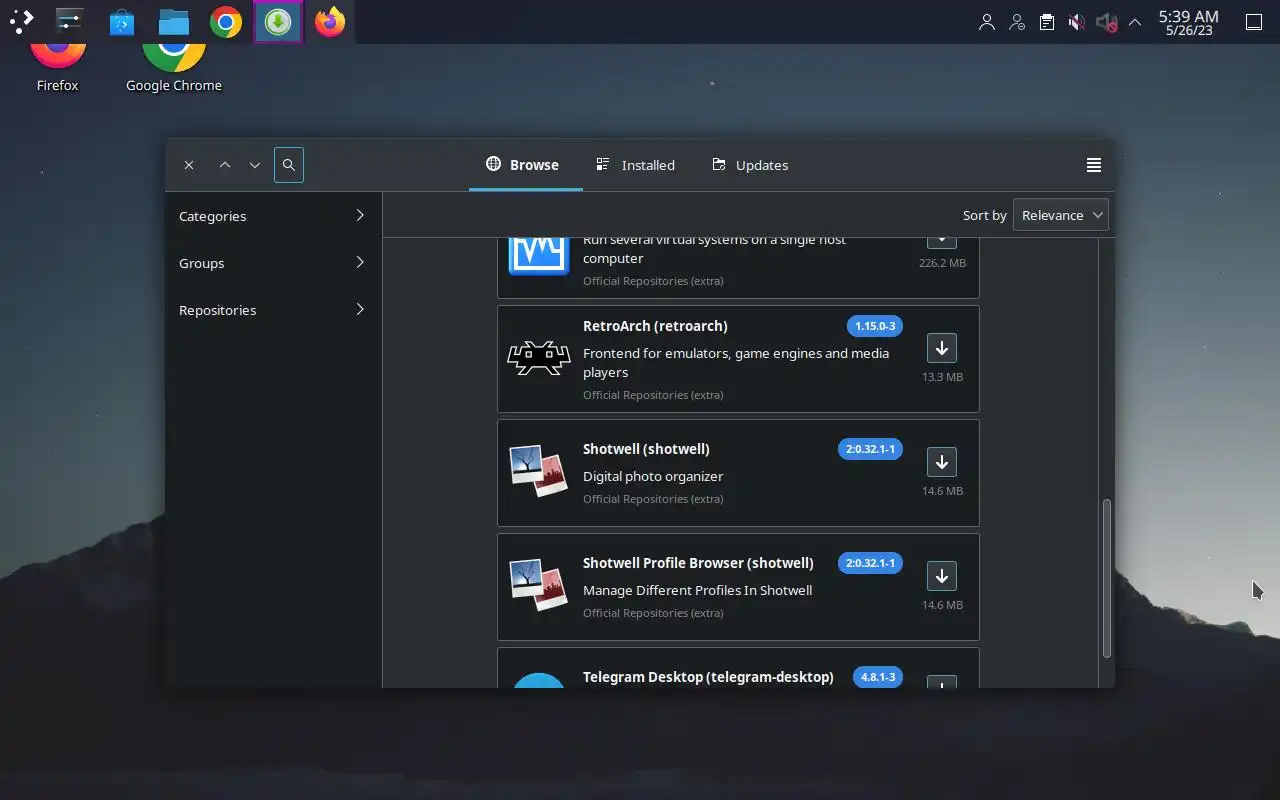This screenshot has height=800, width=1280.
Task: Show hidden system tray icons
Action: tap(1135, 22)
